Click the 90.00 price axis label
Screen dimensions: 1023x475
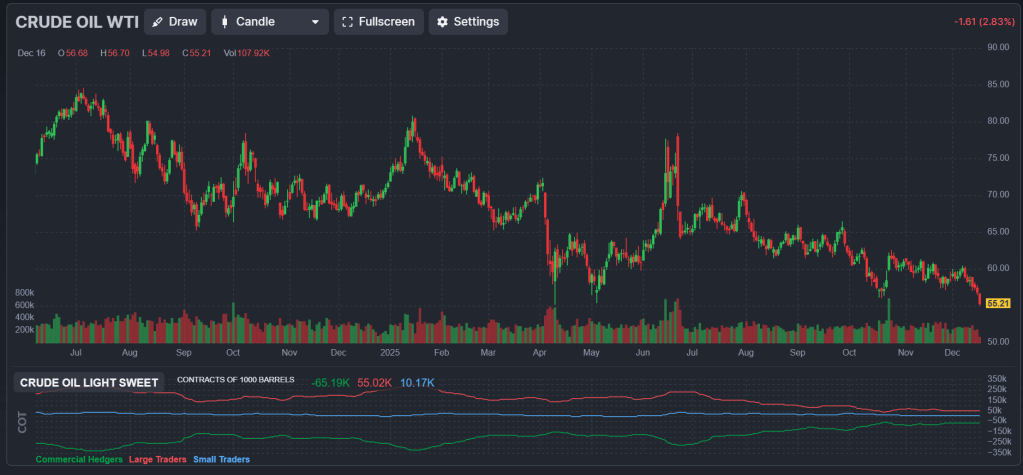click(997, 47)
